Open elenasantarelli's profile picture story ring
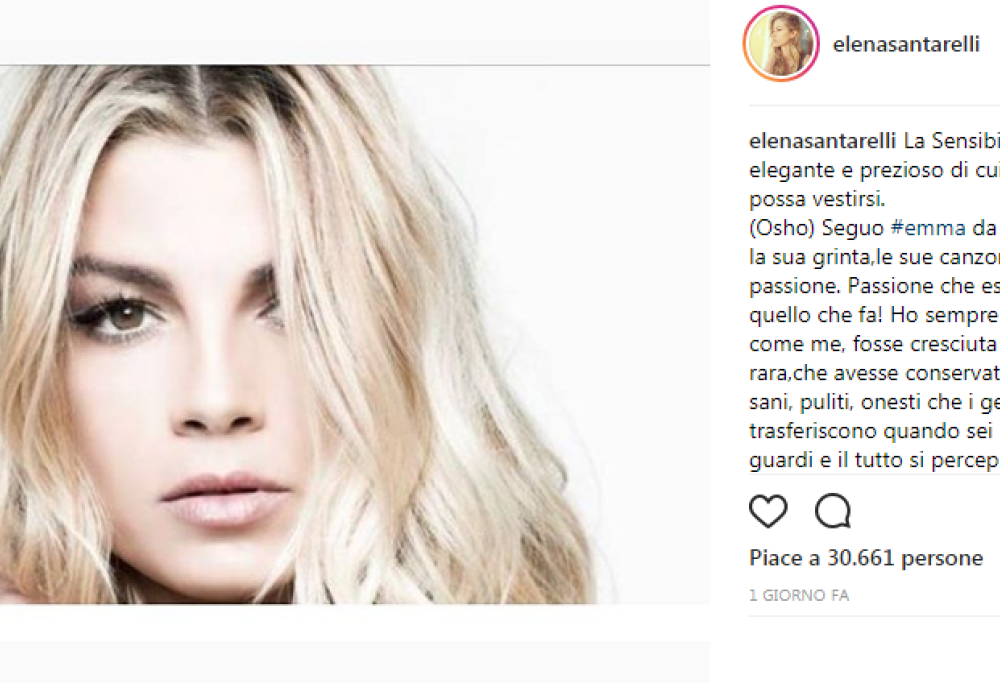 (781, 44)
